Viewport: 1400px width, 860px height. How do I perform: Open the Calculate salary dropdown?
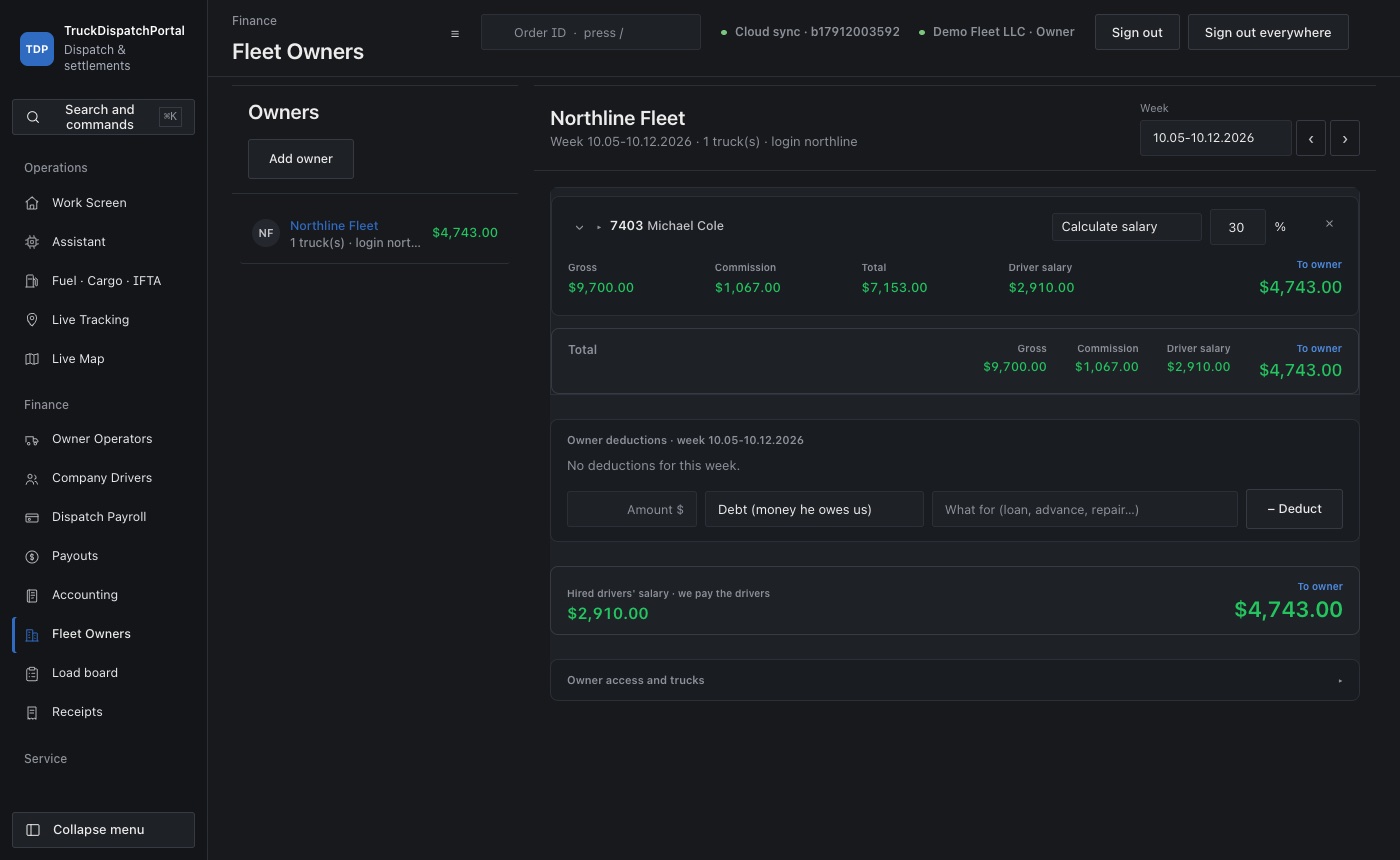[1127, 227]
